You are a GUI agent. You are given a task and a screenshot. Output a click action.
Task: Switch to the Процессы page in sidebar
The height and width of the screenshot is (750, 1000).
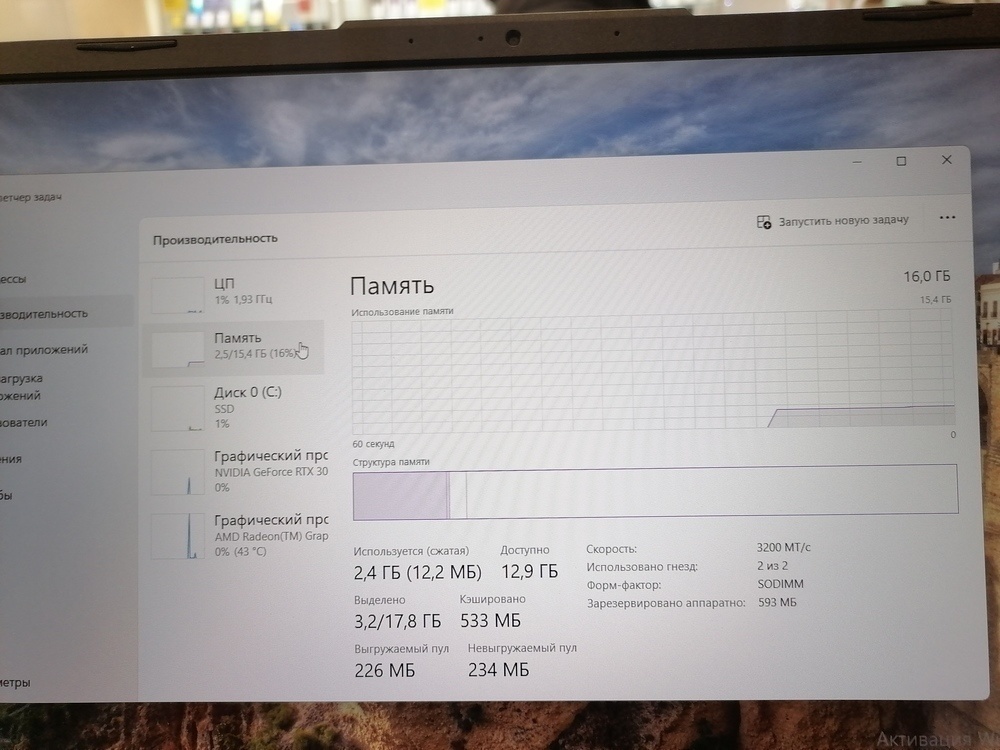15,279
